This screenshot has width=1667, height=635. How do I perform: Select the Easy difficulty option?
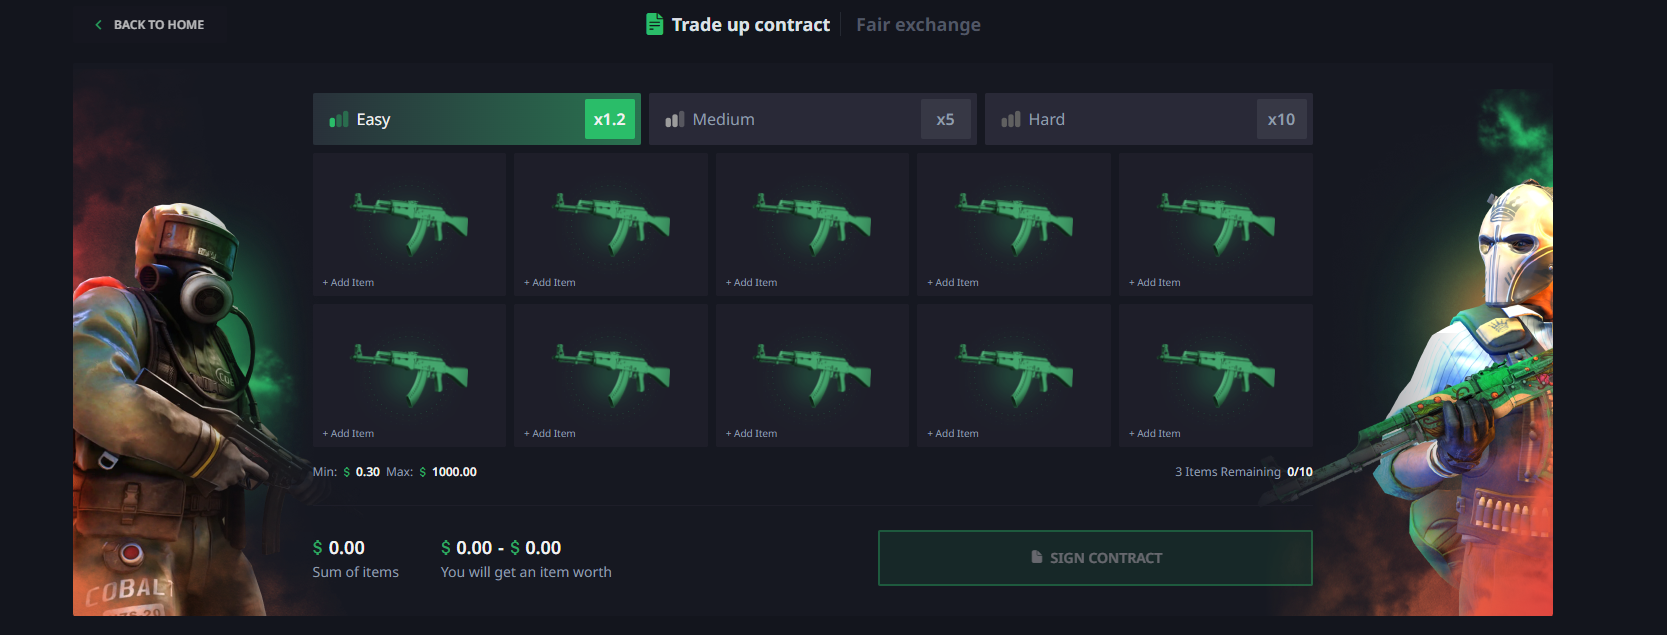pos(450,120)
